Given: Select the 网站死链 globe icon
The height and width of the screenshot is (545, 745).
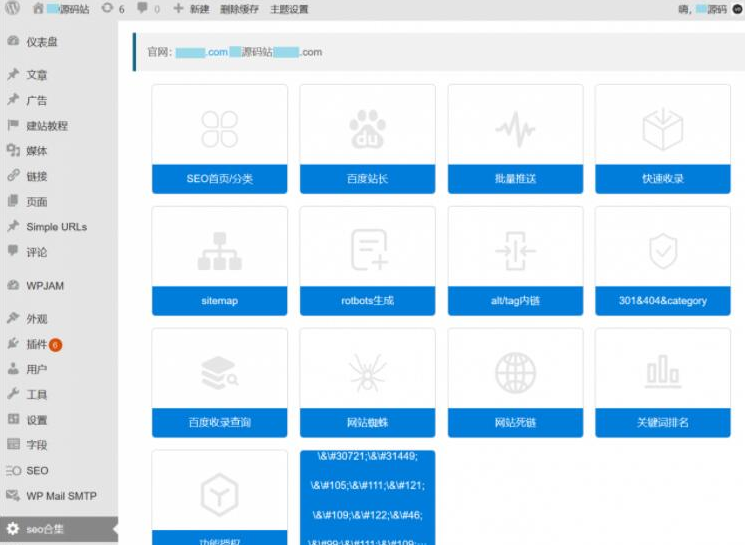Looking at the screenshot, I should click(515, 373).
